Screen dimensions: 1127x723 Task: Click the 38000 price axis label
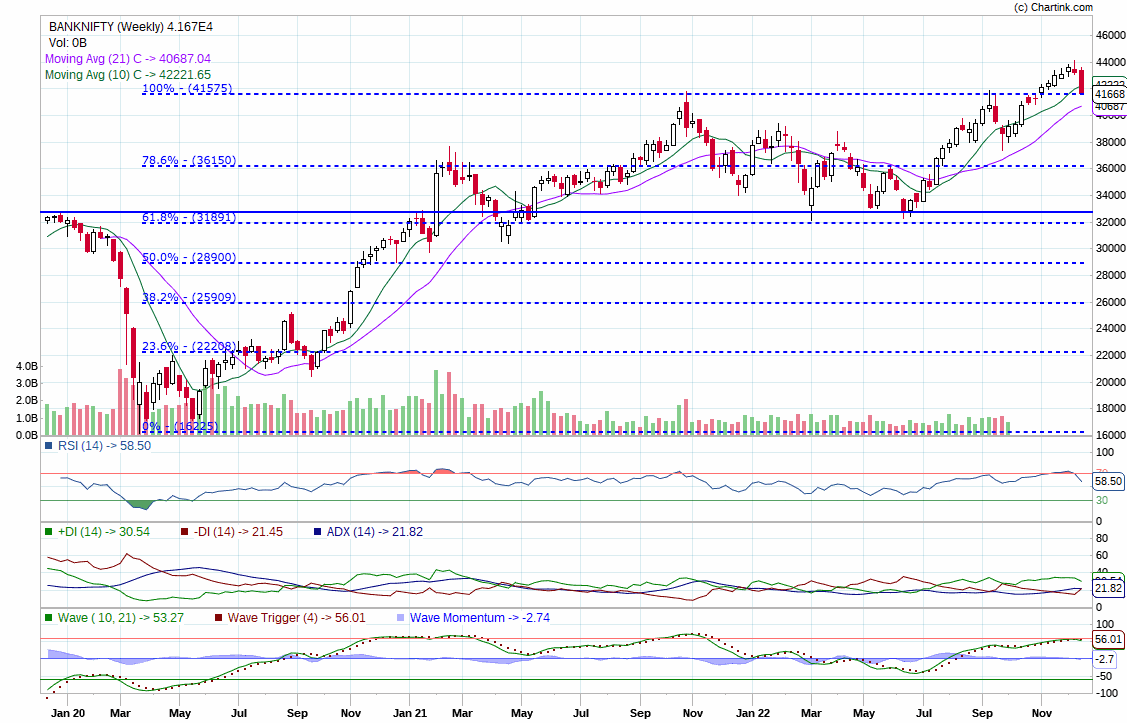pos(1110,142)
